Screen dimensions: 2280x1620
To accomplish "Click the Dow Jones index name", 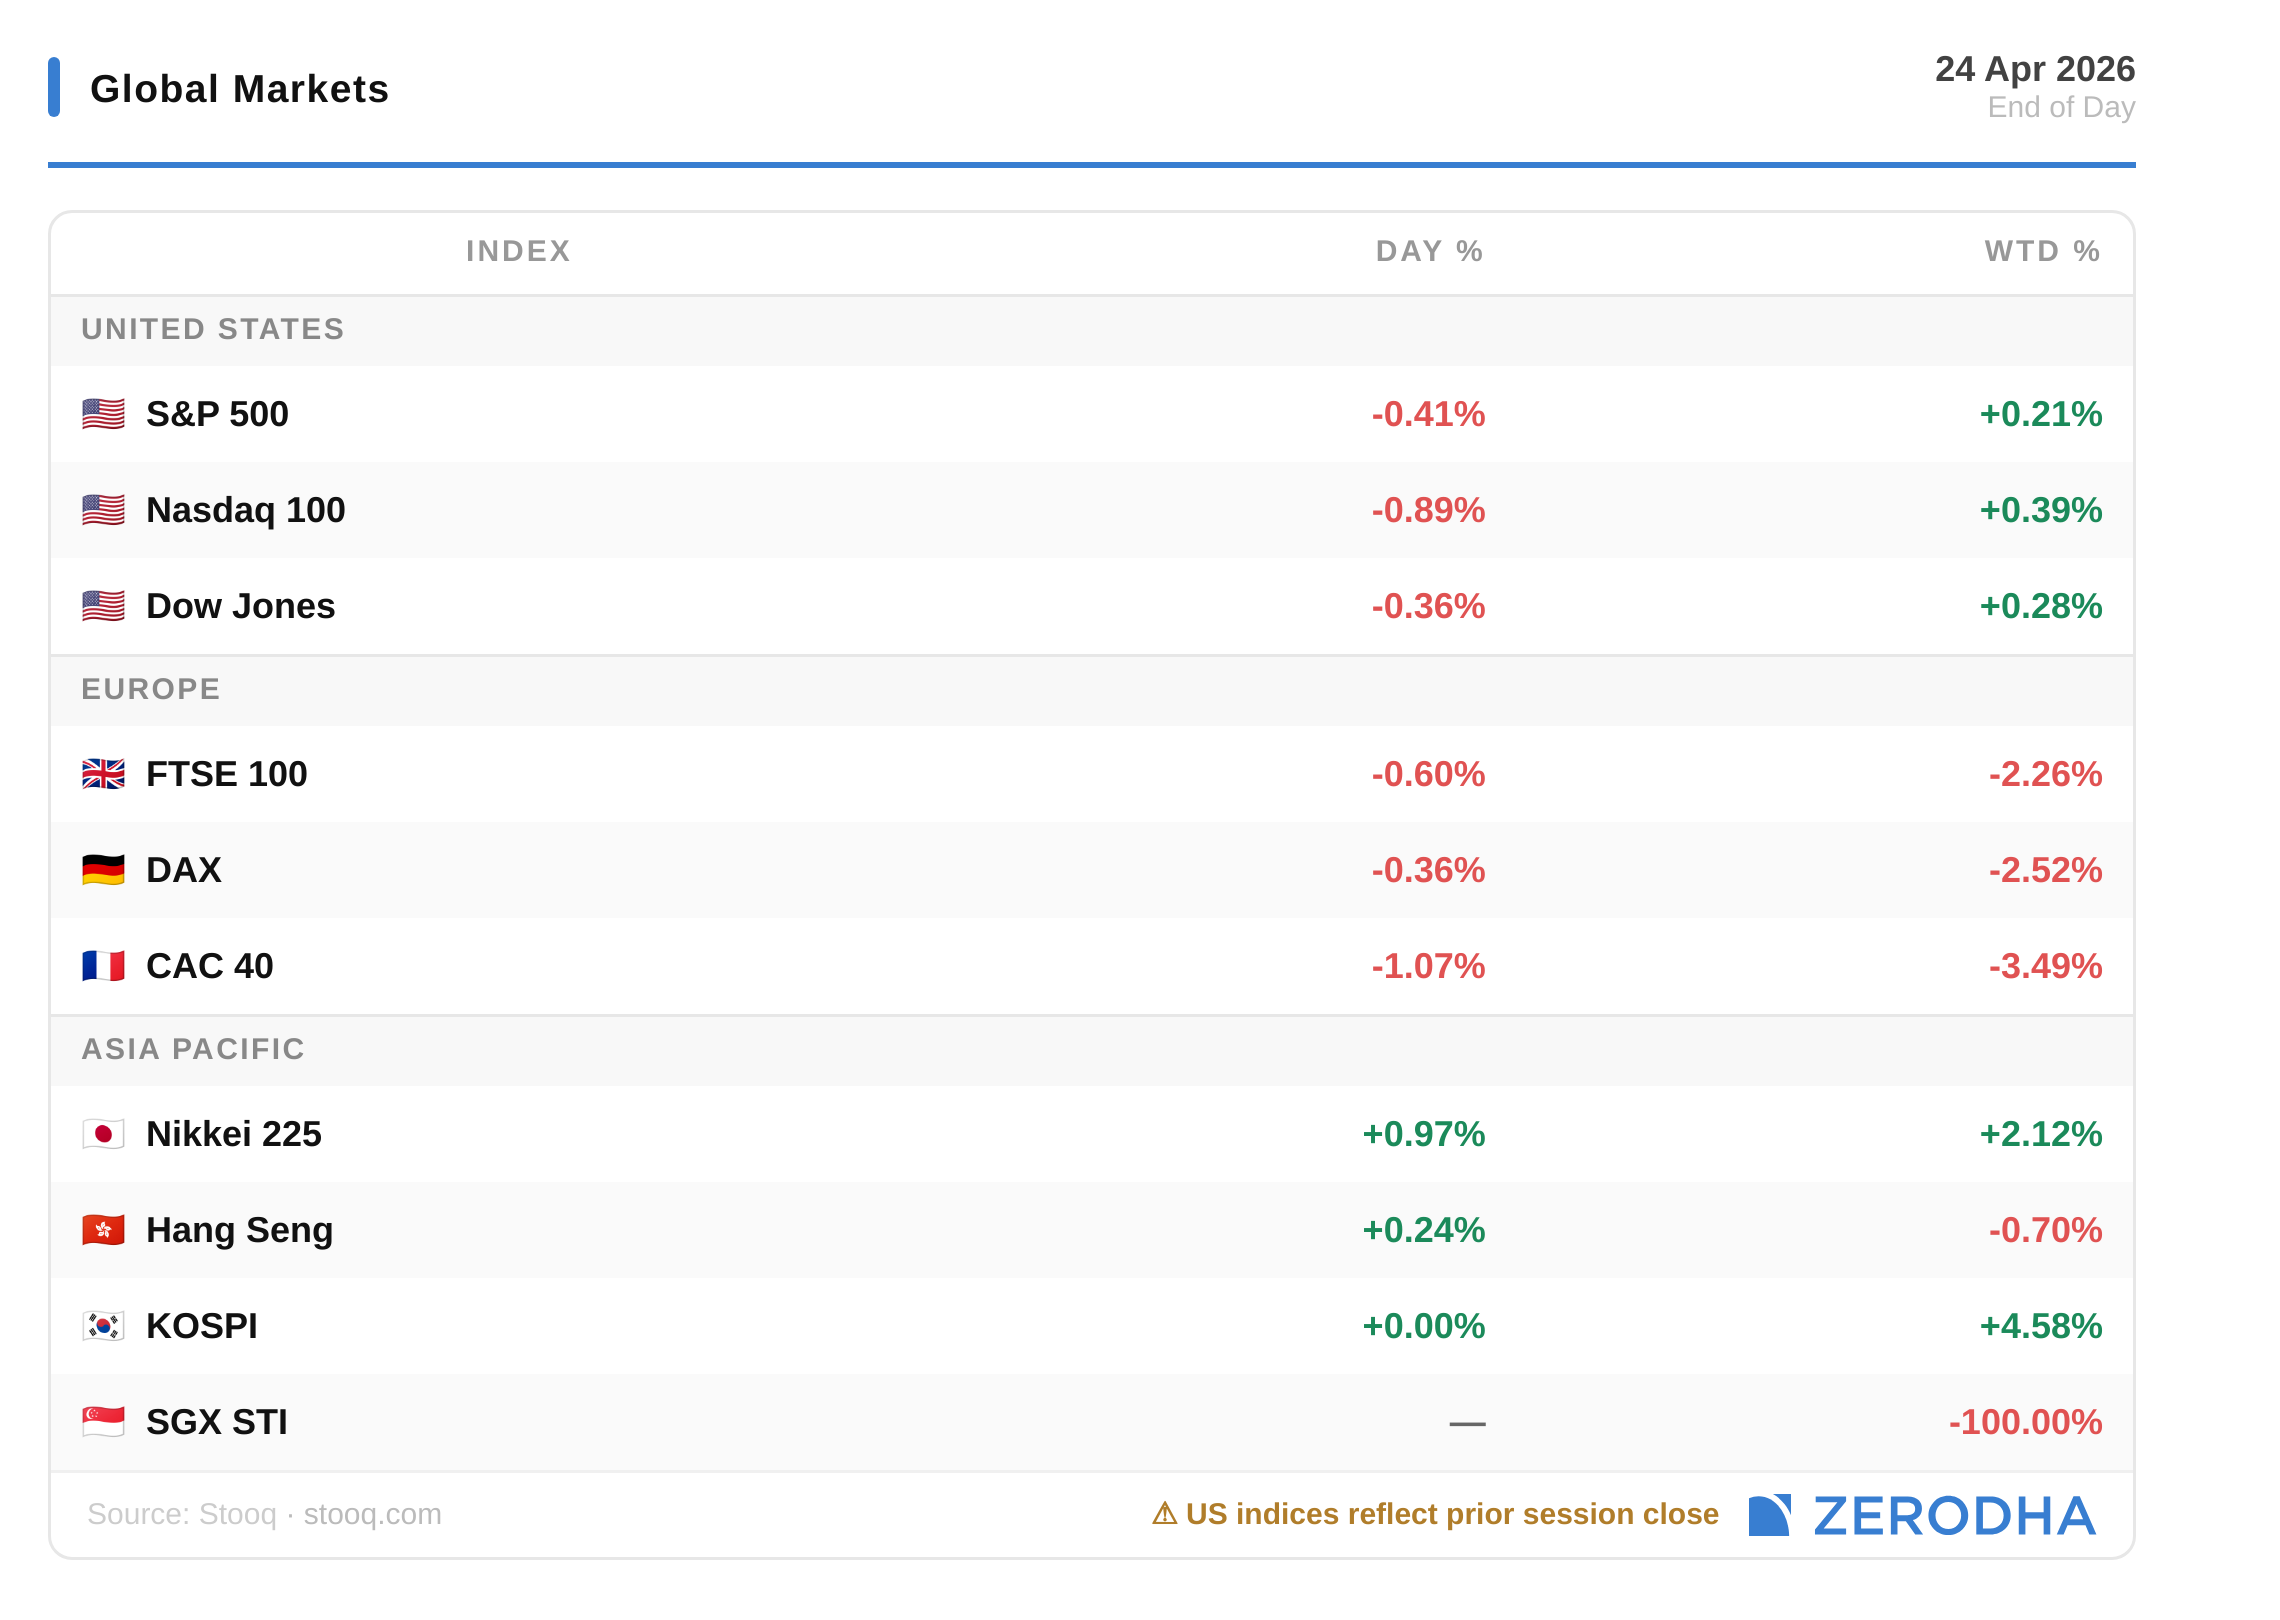I will point(240,606).
